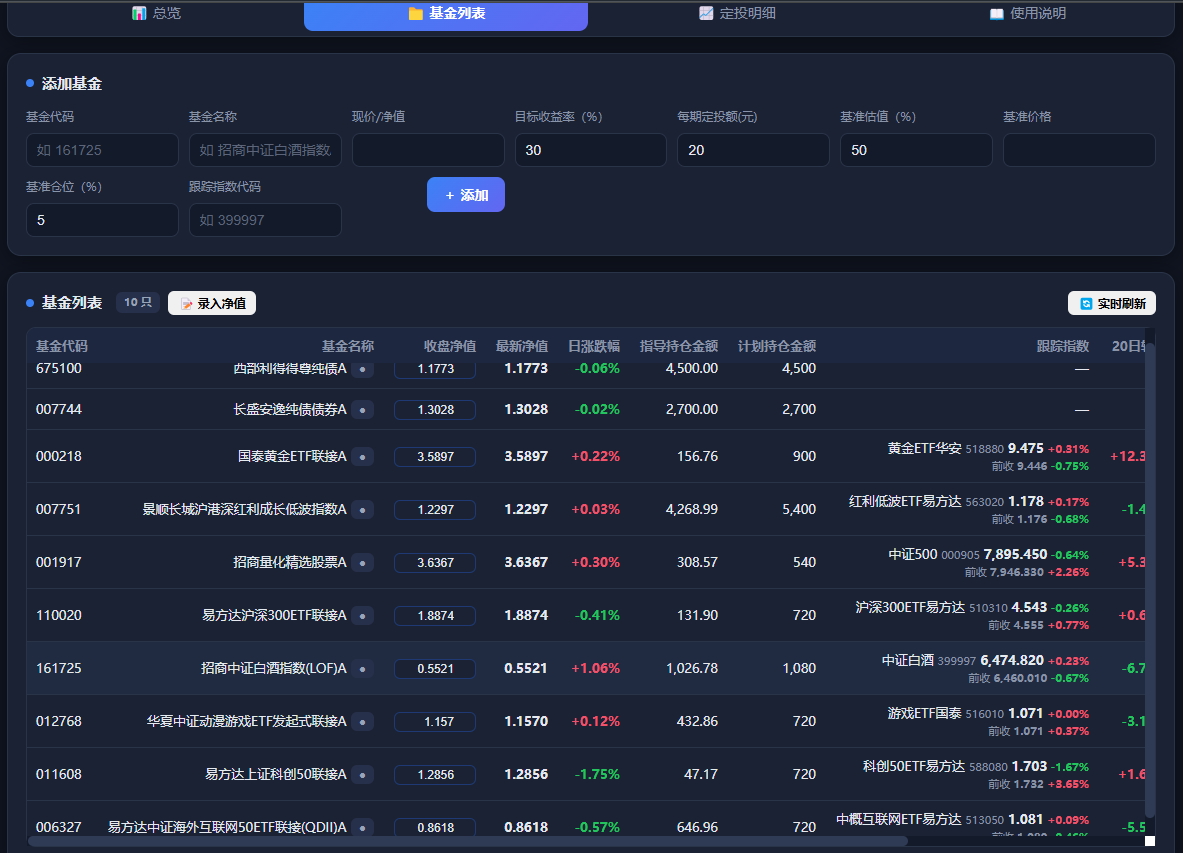Click the horizontal scrollbar under fund table
Screen dimensions: 1183x853
pos(468,841)
